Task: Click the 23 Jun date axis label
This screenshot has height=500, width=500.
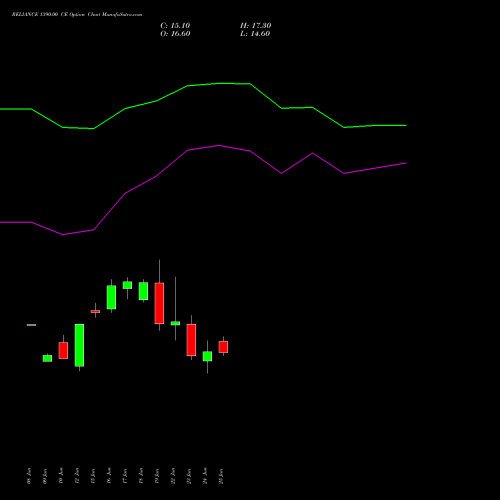Action: (189, 476)
